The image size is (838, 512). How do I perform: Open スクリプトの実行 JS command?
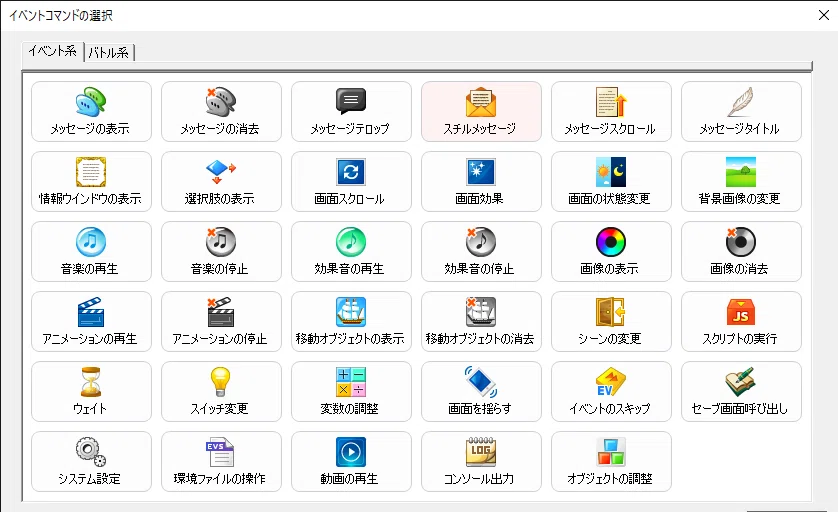(x=741, y=322)
